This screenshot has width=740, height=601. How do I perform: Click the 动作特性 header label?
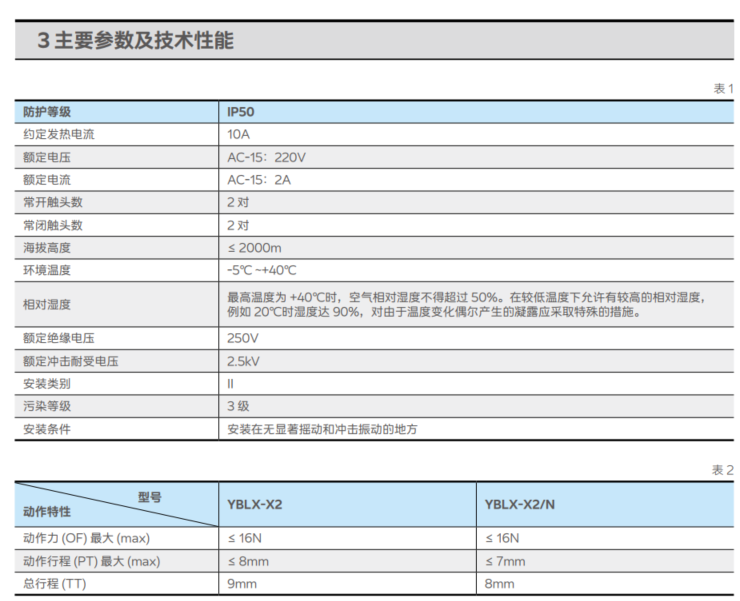(47, 512)
